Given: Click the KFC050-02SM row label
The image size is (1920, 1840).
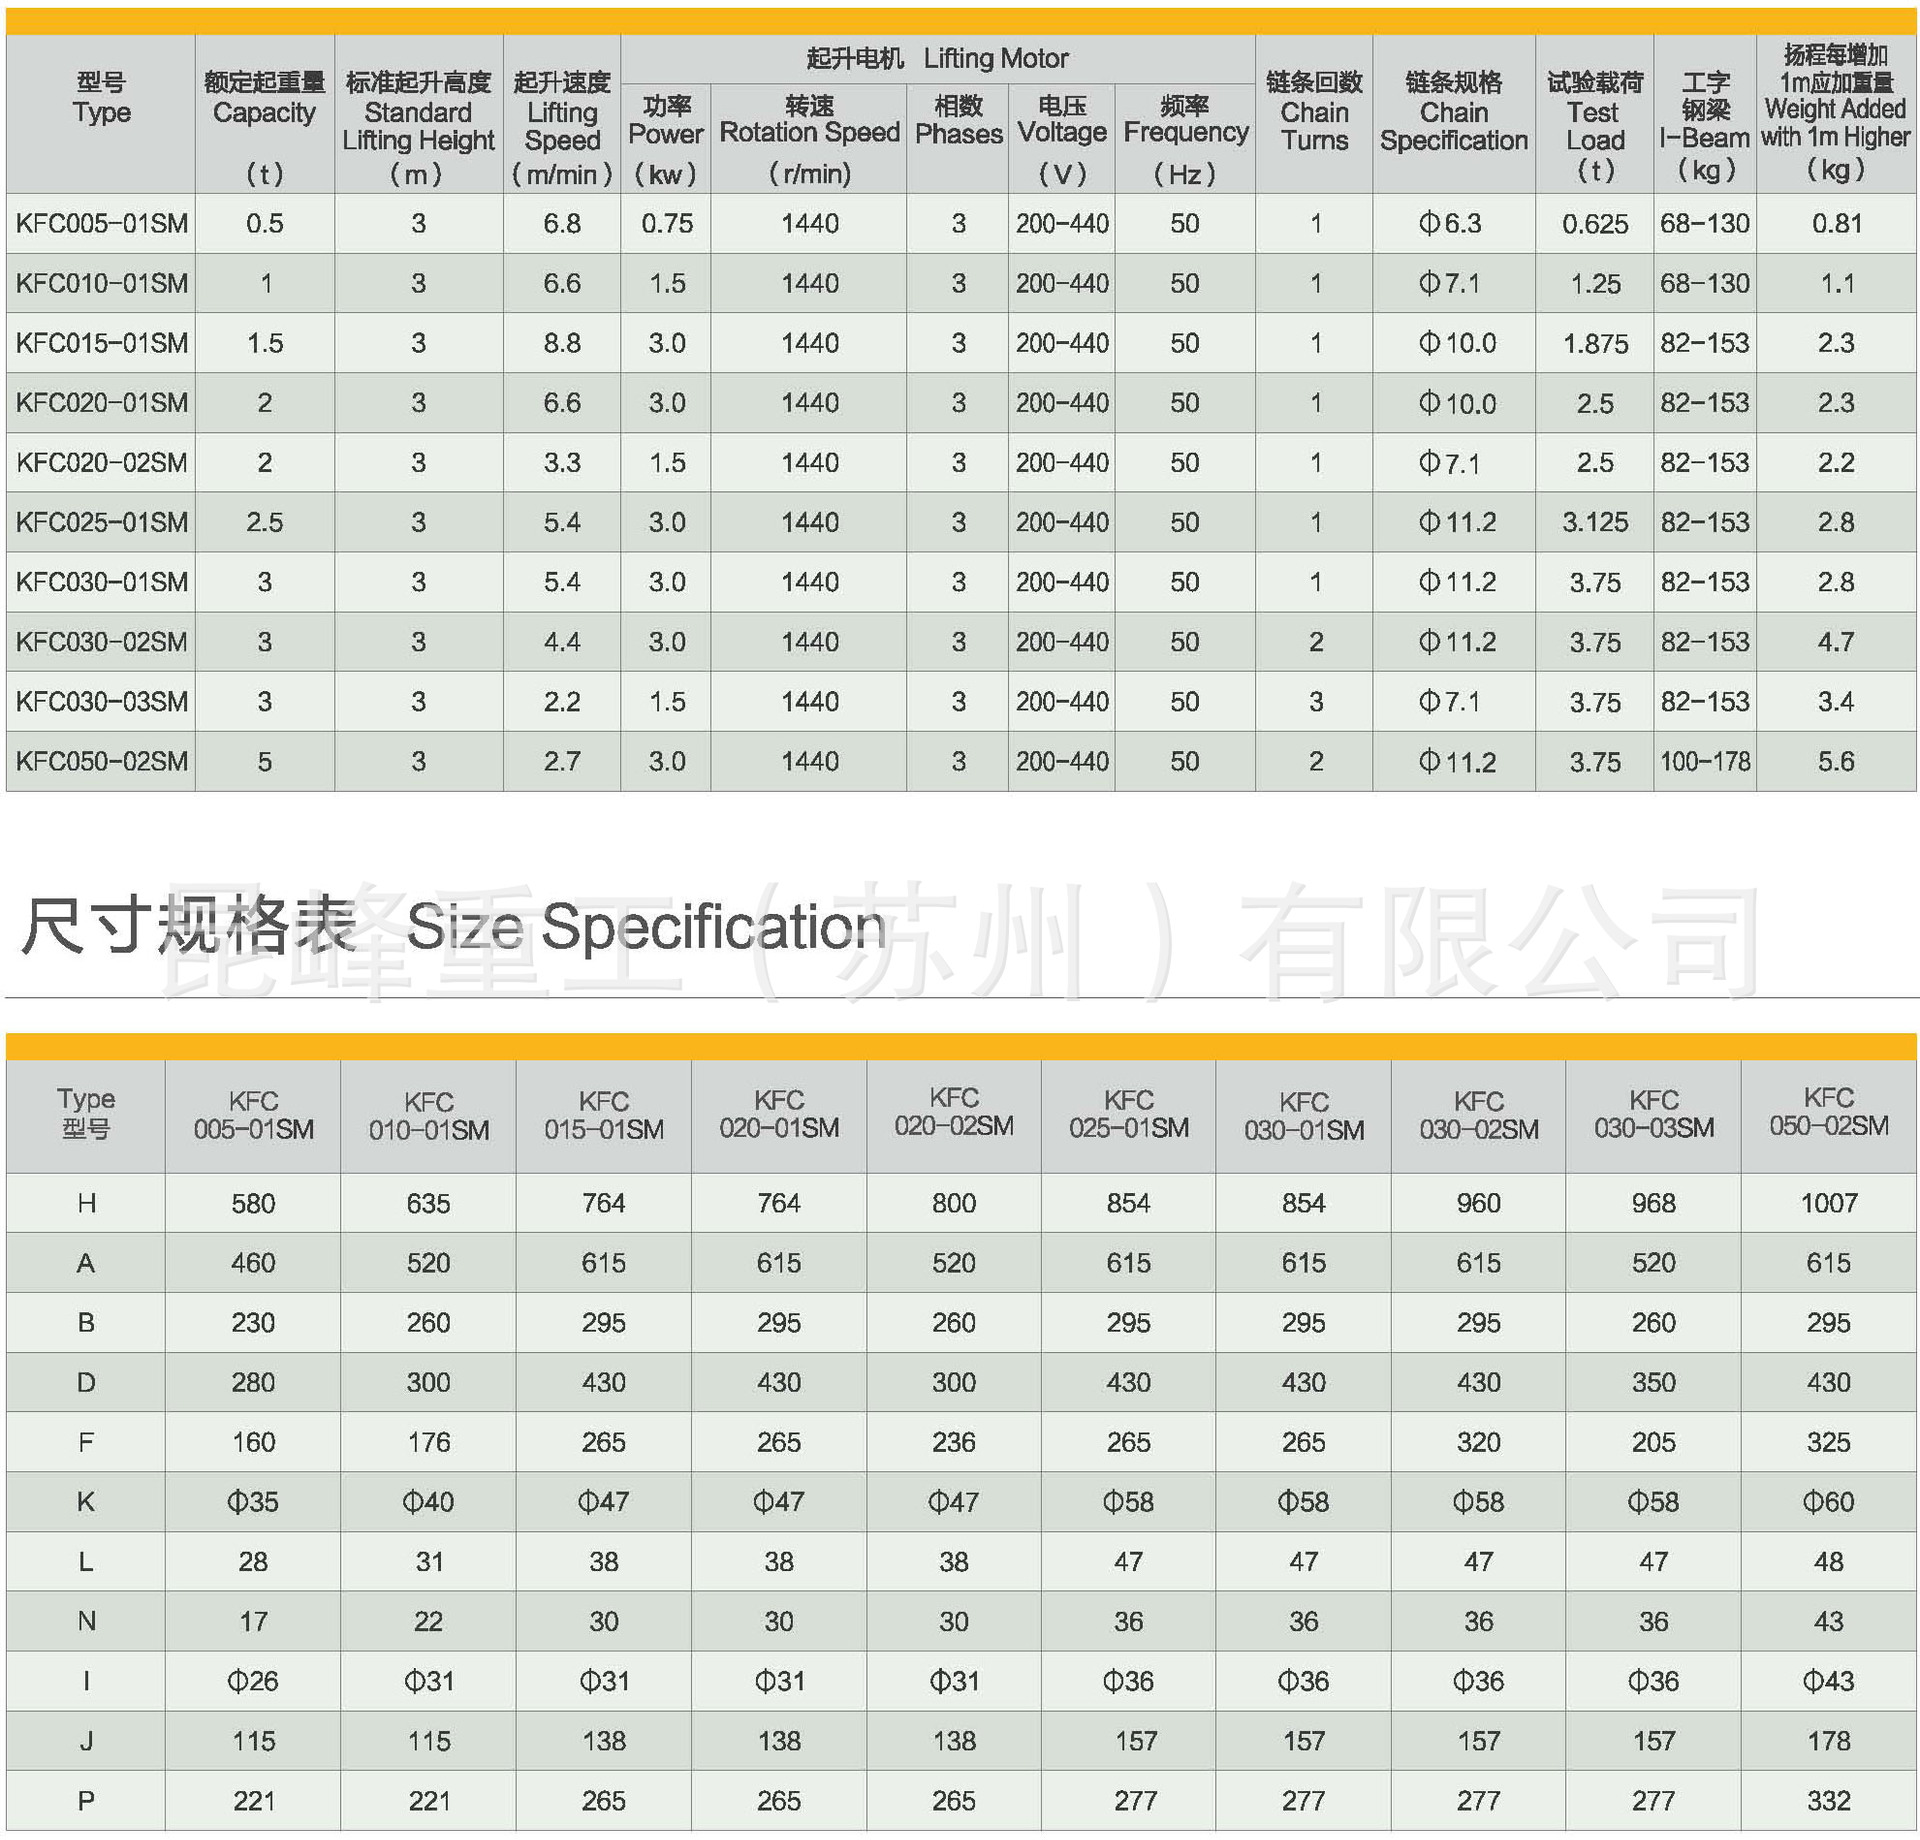Looking at the screenshot, I should pos(101,762).
